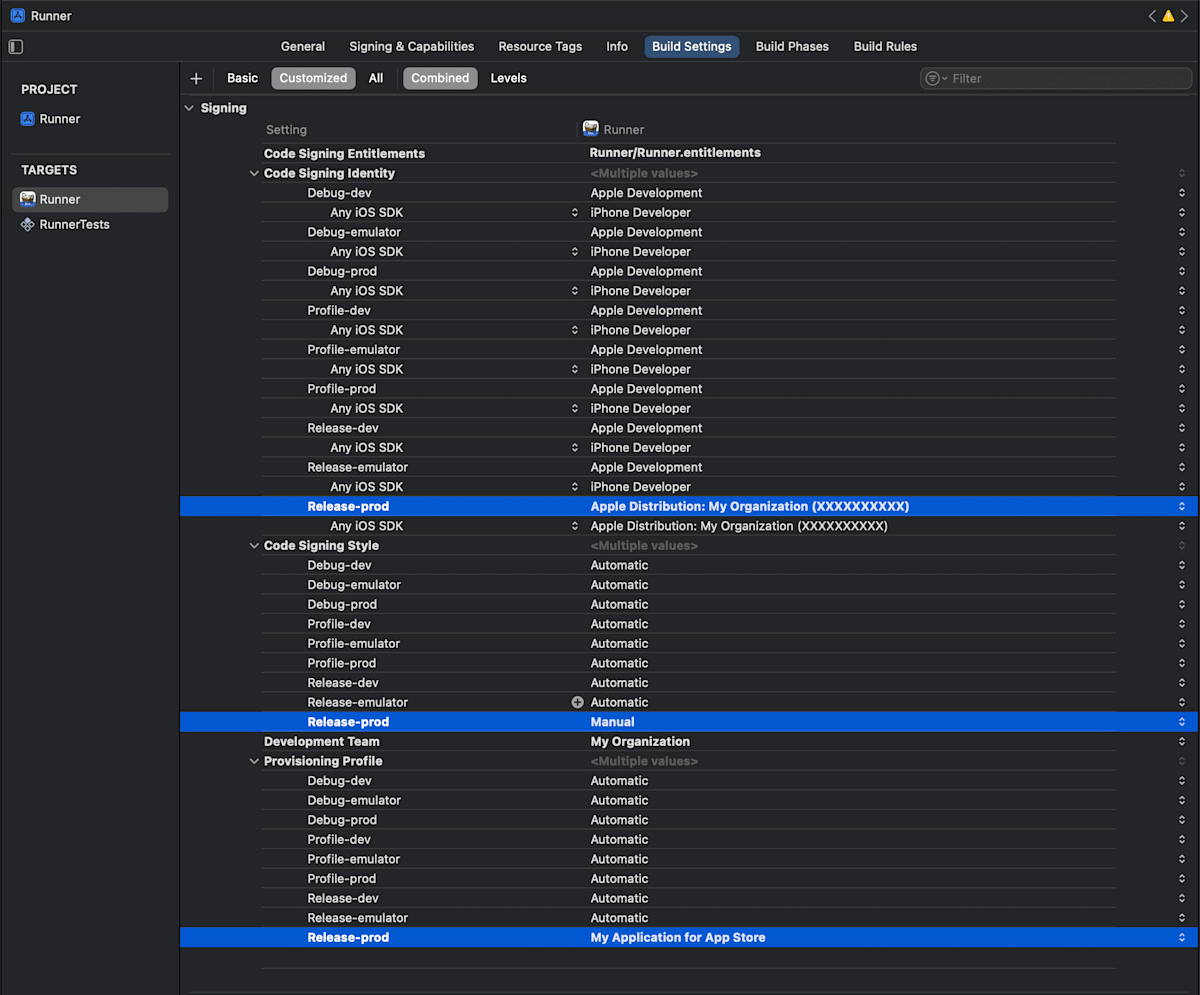The height and width of the screenshot is (995, 1200).
Task: Switch to Combined view
Action: tap(440, 78)
